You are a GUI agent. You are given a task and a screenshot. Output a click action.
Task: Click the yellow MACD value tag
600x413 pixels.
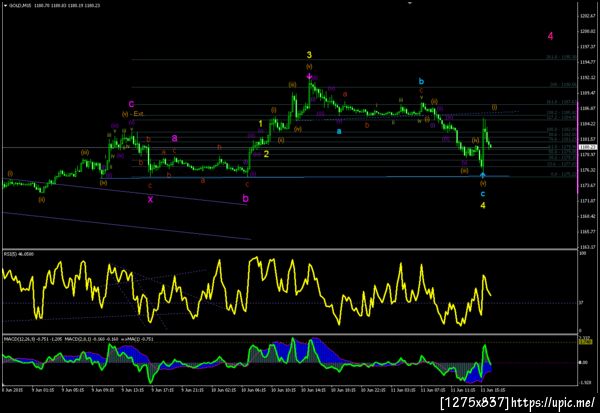587,341
